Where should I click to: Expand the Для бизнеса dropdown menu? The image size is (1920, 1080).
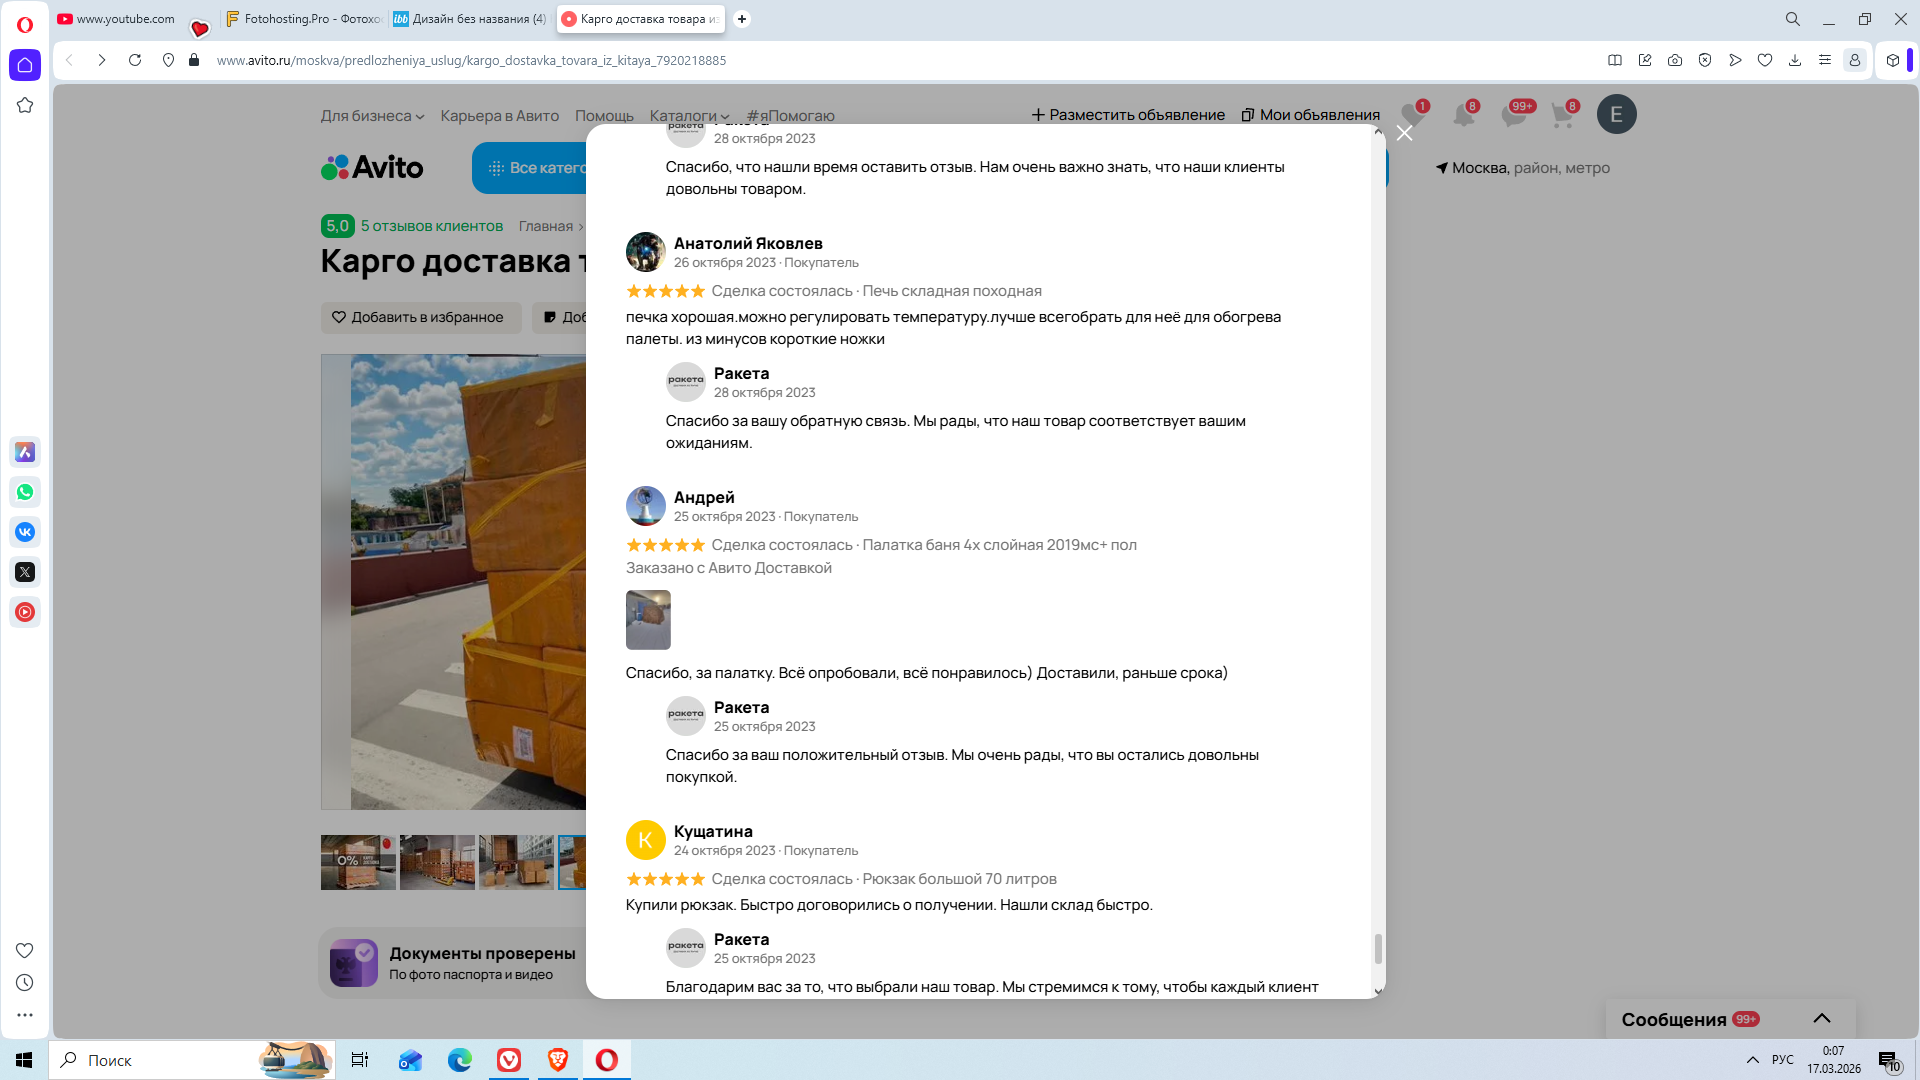click(372, 116)
